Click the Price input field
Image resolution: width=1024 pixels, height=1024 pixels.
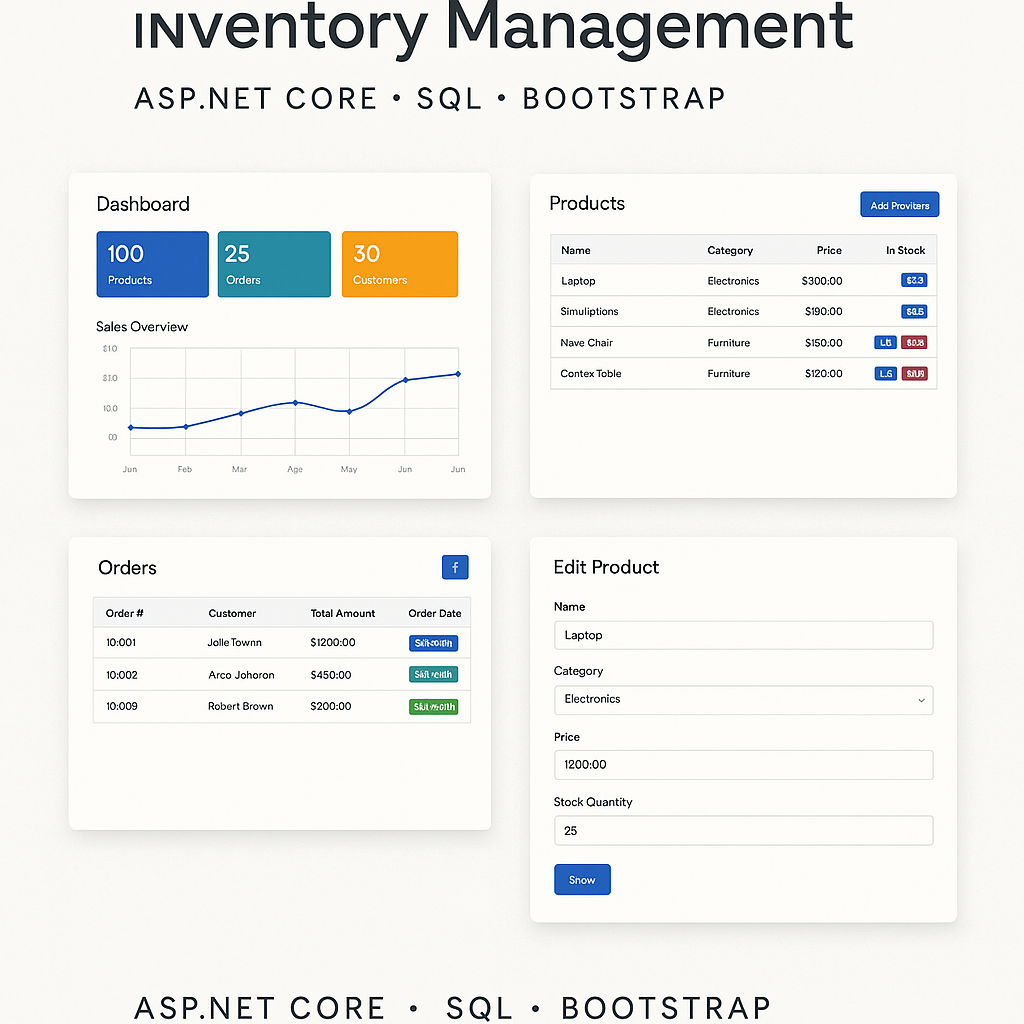point(742,765)
